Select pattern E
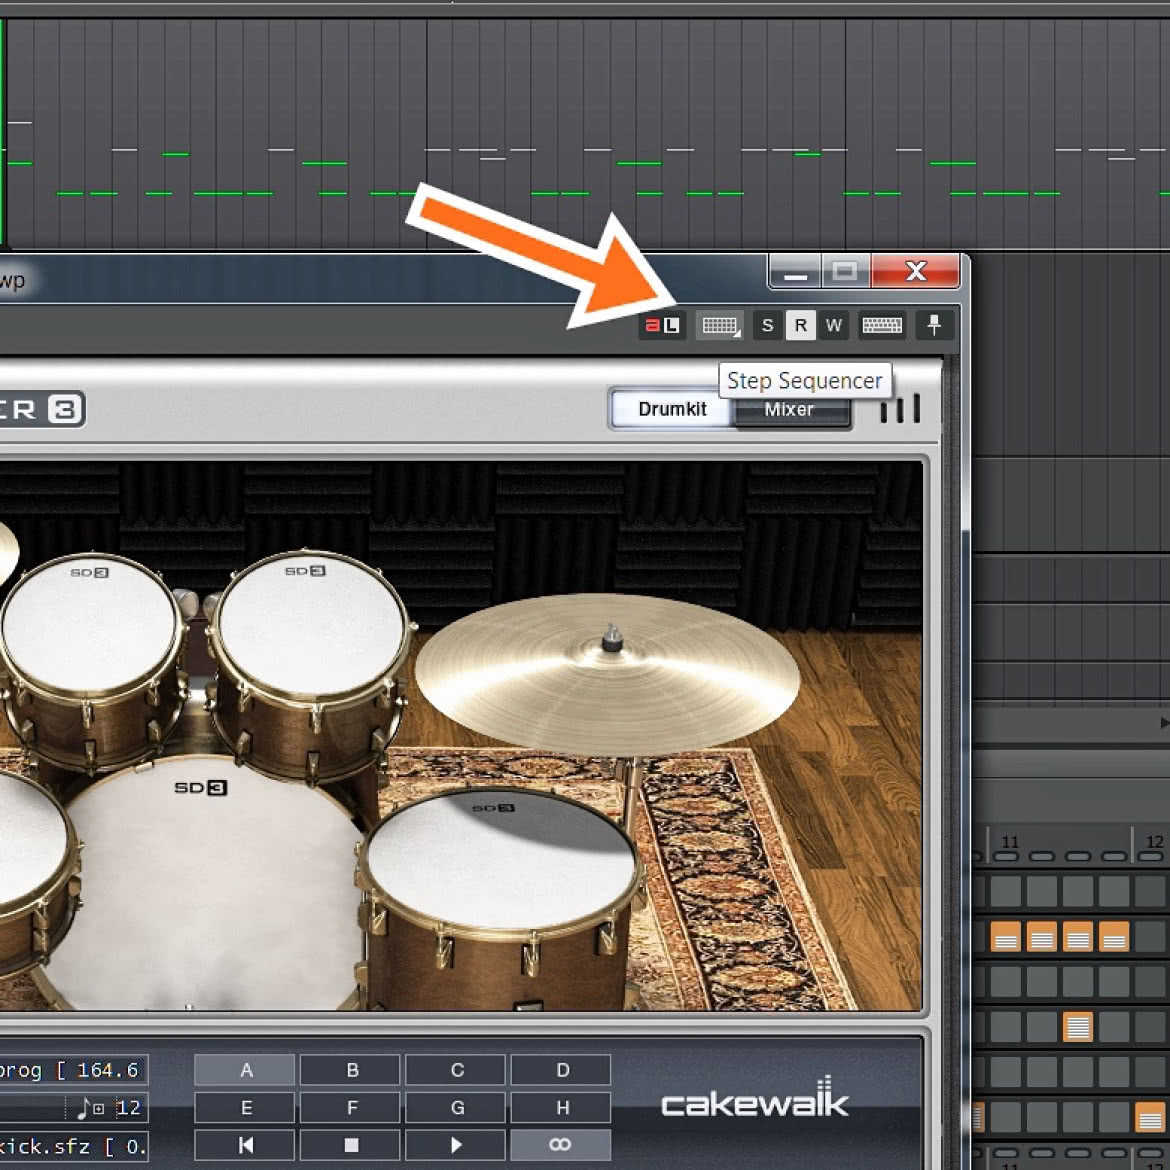 click(245, 1107)
